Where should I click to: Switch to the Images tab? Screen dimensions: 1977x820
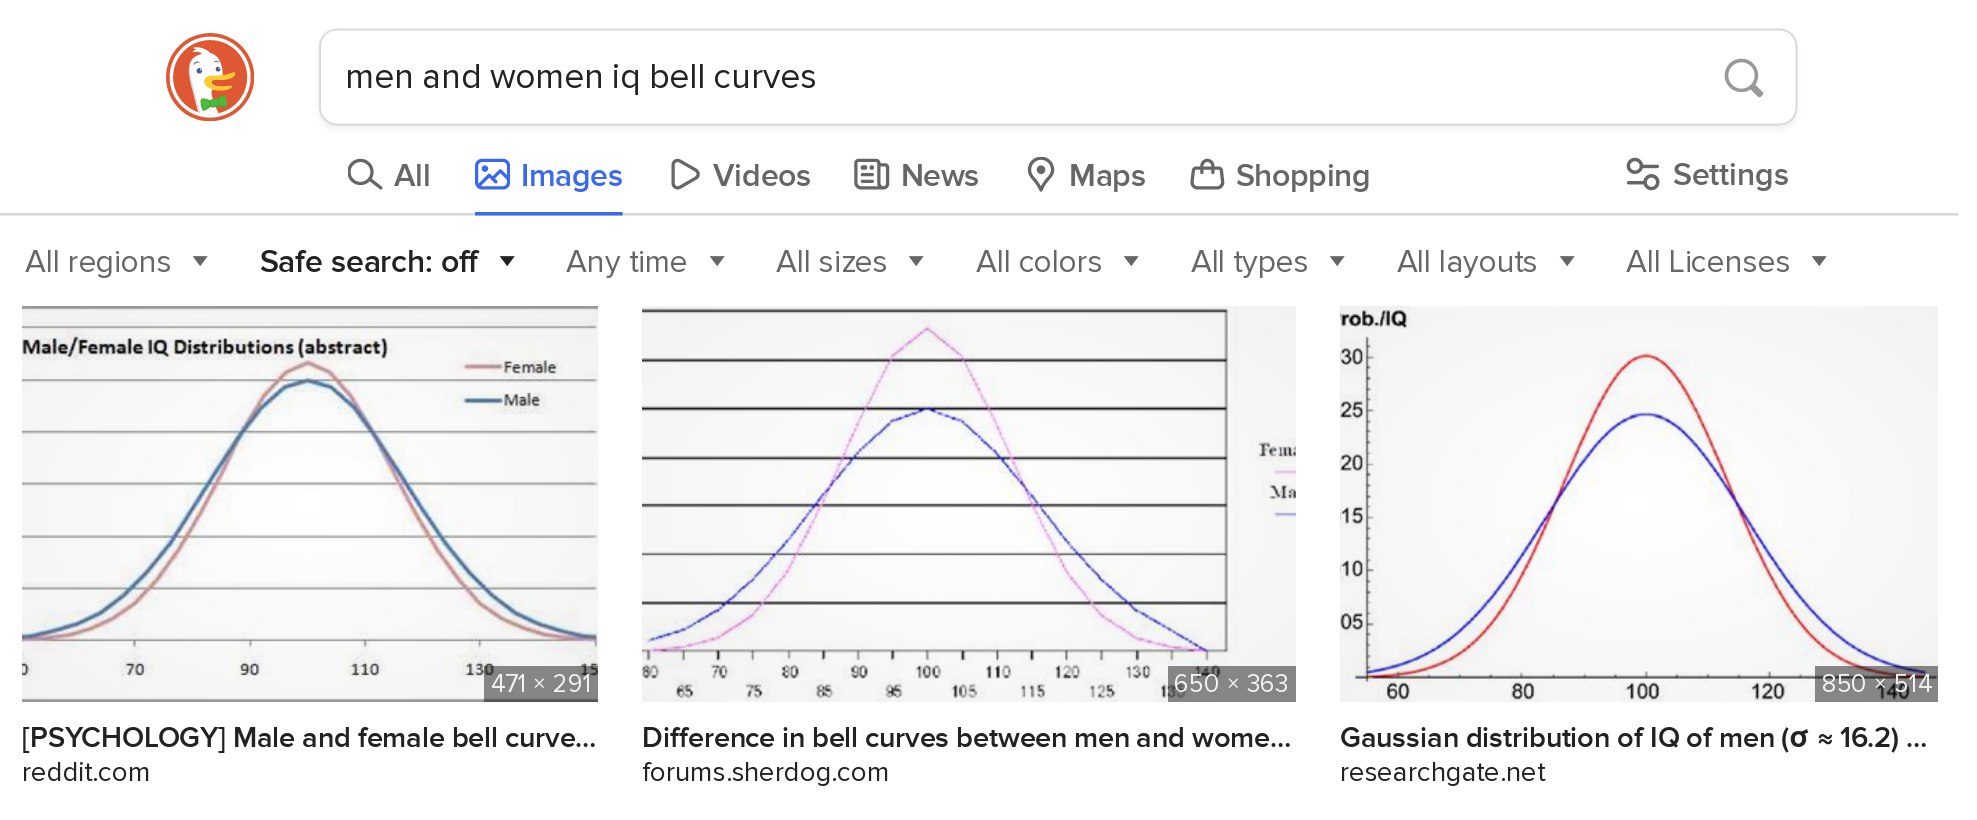pyautogui.click(x=548, y=175)
